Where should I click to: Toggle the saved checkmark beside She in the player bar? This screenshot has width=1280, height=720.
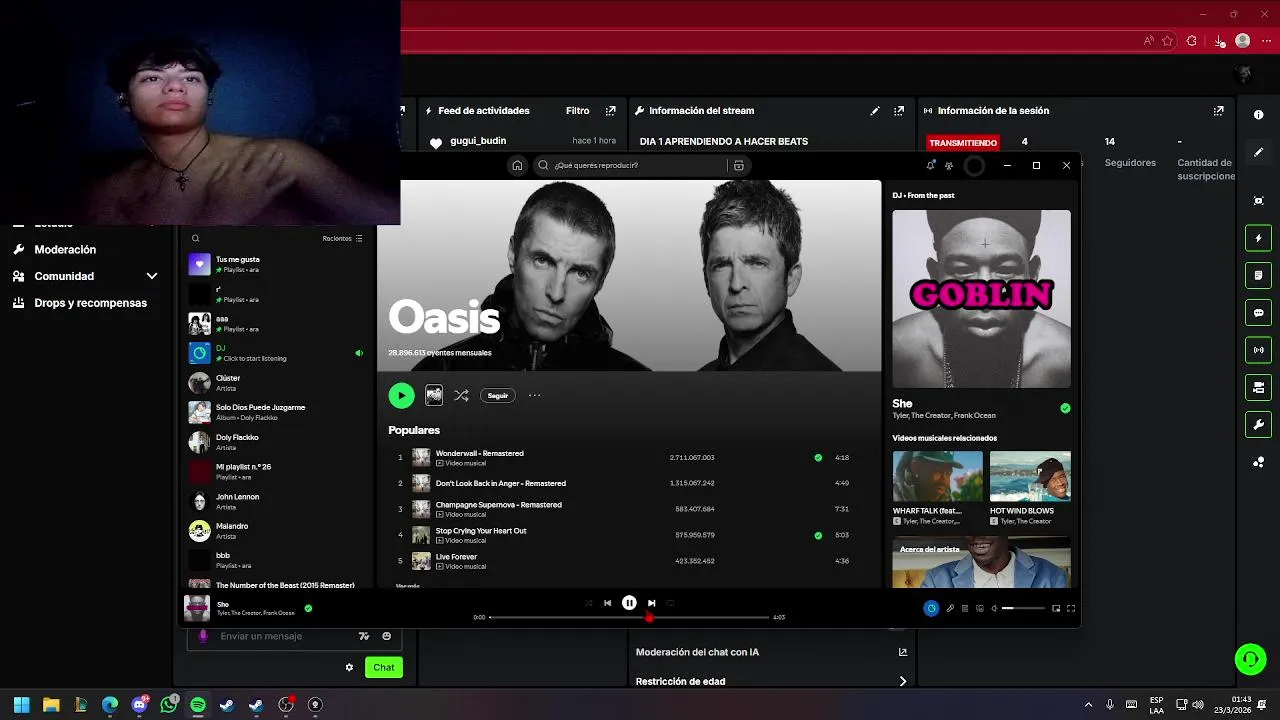[308, 608]
